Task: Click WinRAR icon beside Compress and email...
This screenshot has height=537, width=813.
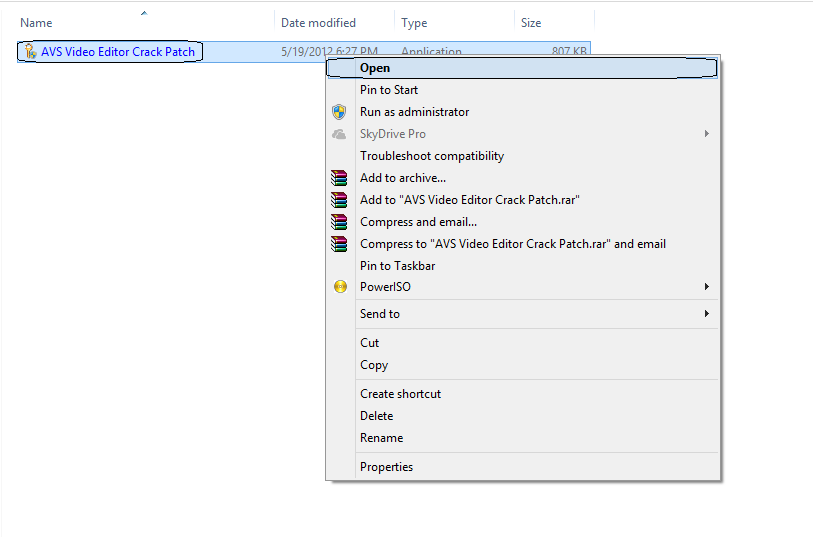Action: (339, 222)
